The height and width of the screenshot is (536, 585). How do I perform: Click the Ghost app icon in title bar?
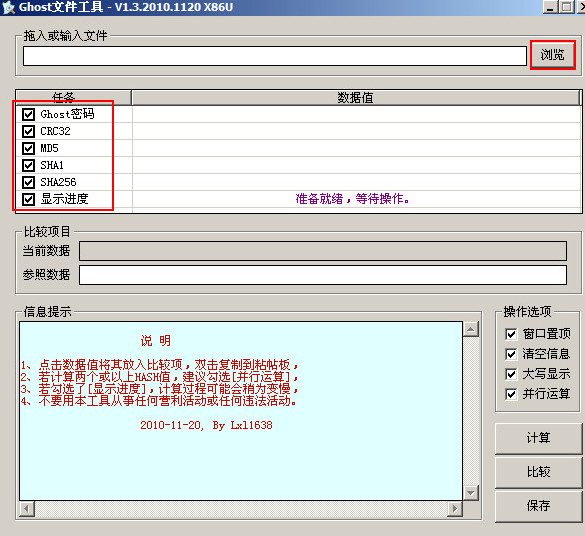pyautogui.click(x=8, y=7)
